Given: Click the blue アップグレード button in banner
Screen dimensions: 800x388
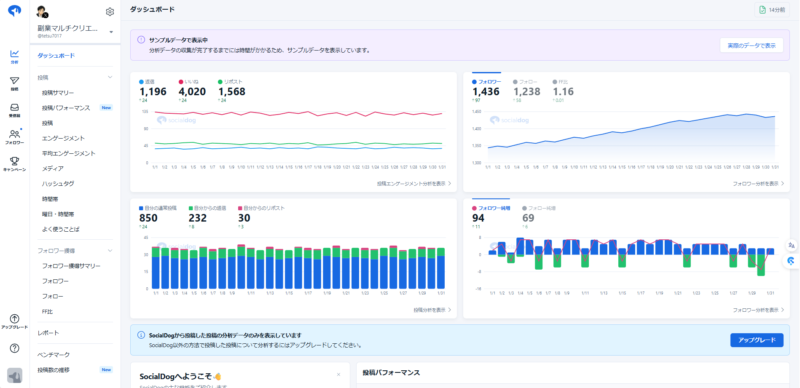Looking at the screenshot, I should coord(757,340).
